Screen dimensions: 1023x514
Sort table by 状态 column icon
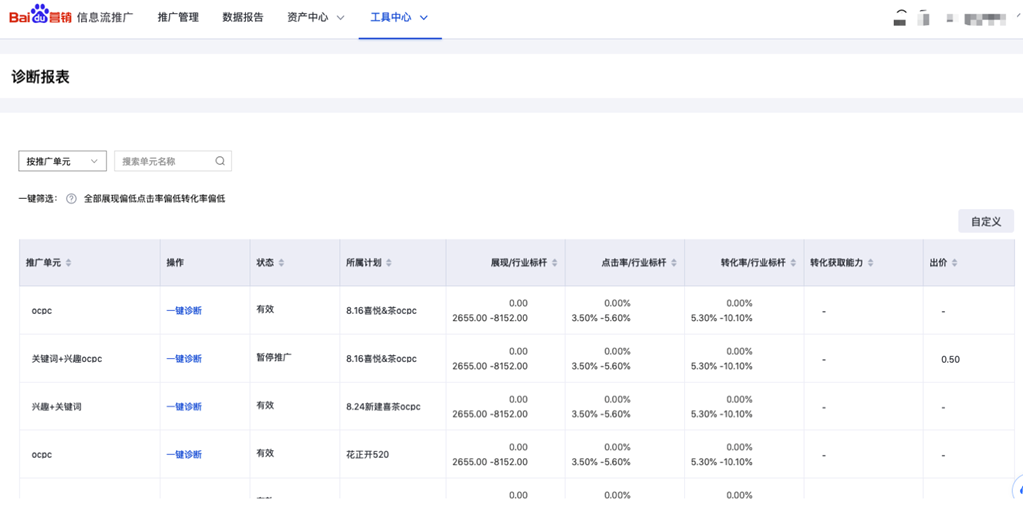282,263
